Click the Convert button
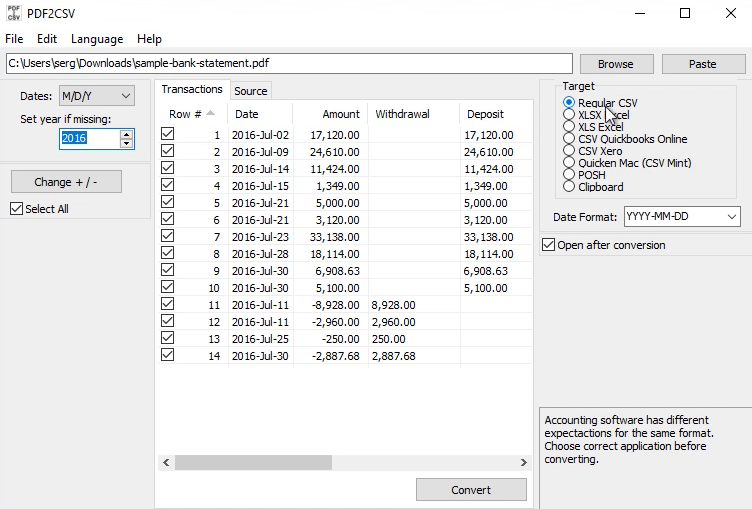The height and width of the screenshot is (509, 752). (x=471, y=490)
